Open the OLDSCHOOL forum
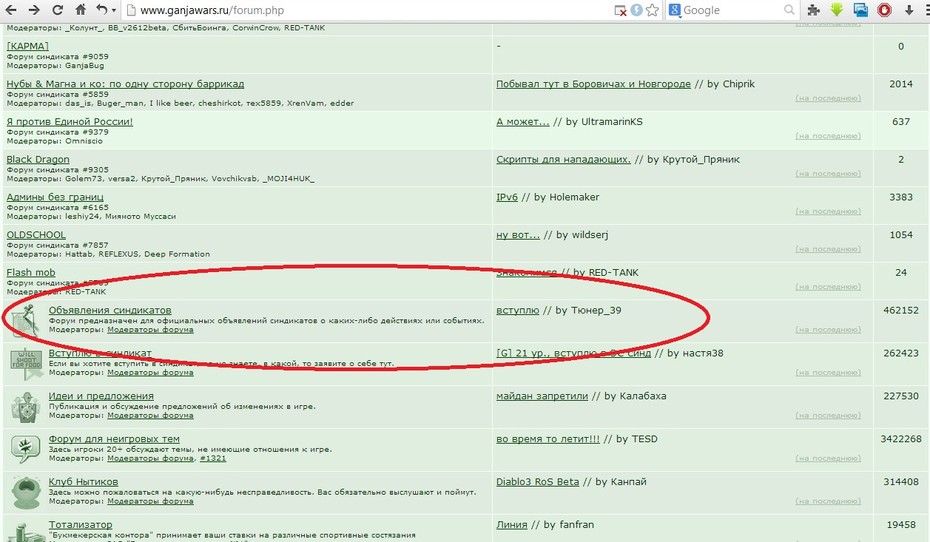Screen dimensions: 930x542 [36, 235]
